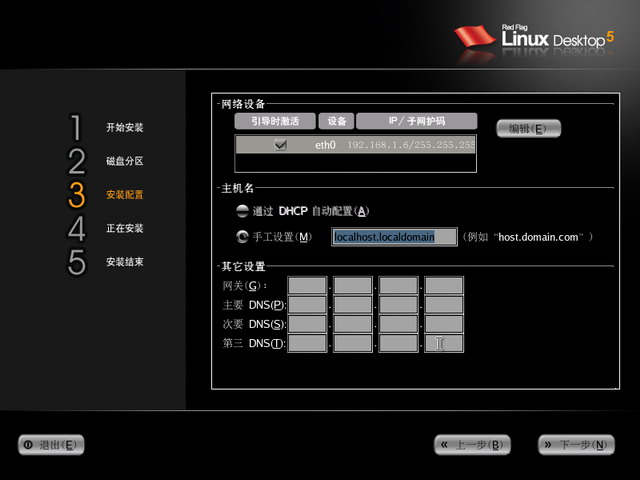Image resolution: width=640 pixels, height=480 pixels.
Task: Click the IP/子网掩码 column header
Action: (417, 121)
